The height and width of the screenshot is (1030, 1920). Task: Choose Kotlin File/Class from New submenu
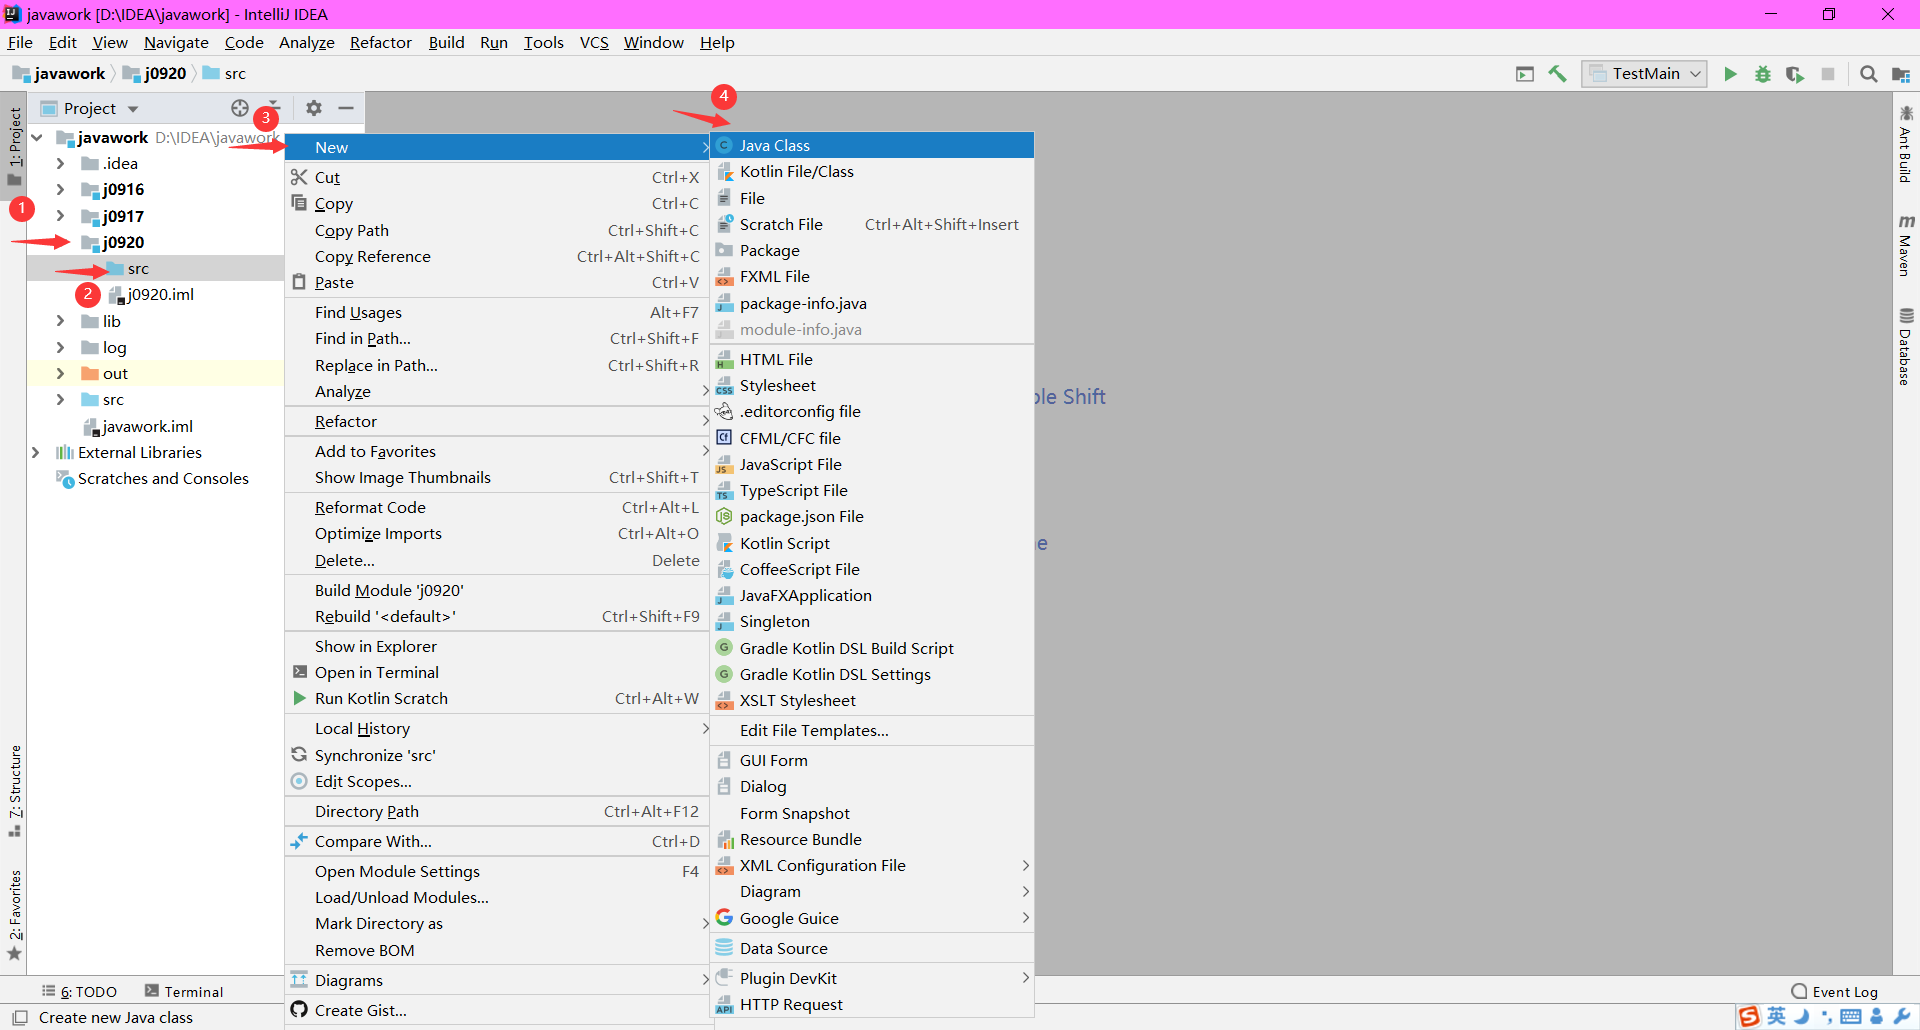click(x=871, y=171)
